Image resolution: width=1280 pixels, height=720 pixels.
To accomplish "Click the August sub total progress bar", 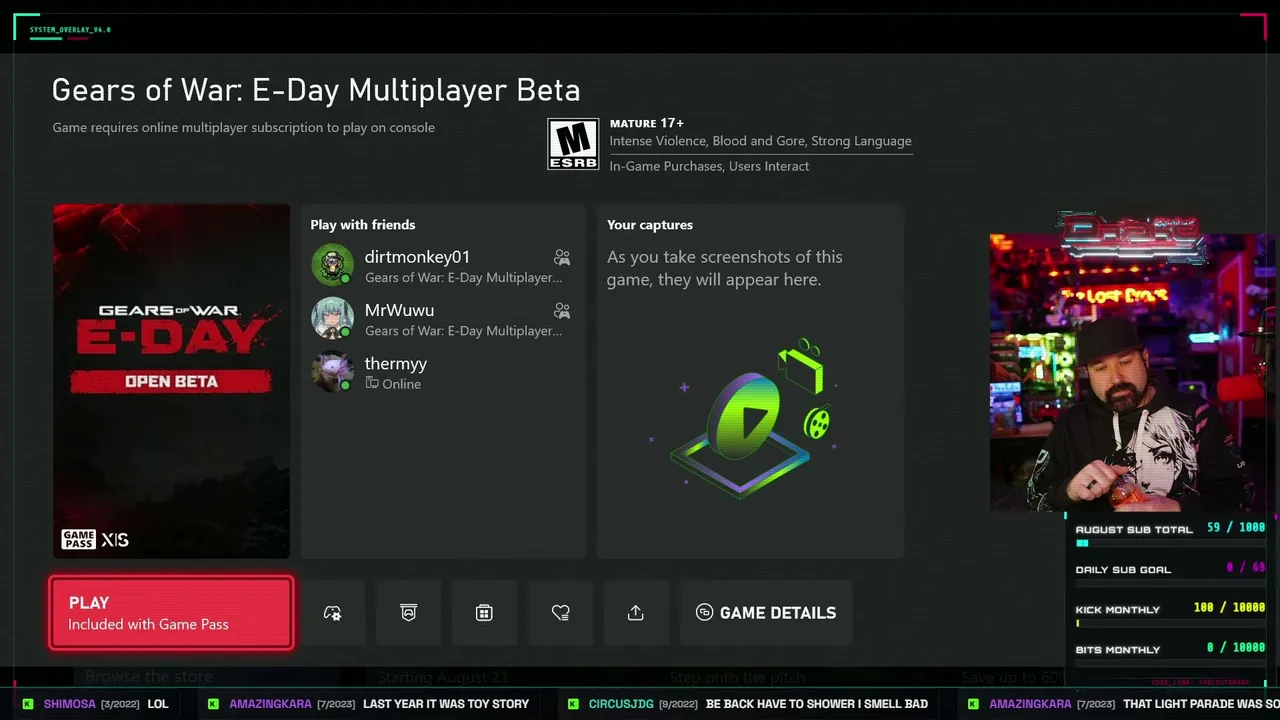I will [x=1170, y=543].
